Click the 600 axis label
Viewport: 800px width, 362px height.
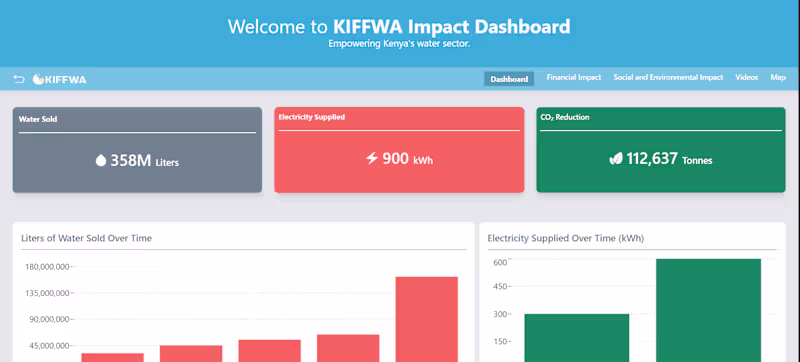click(499, 262)
